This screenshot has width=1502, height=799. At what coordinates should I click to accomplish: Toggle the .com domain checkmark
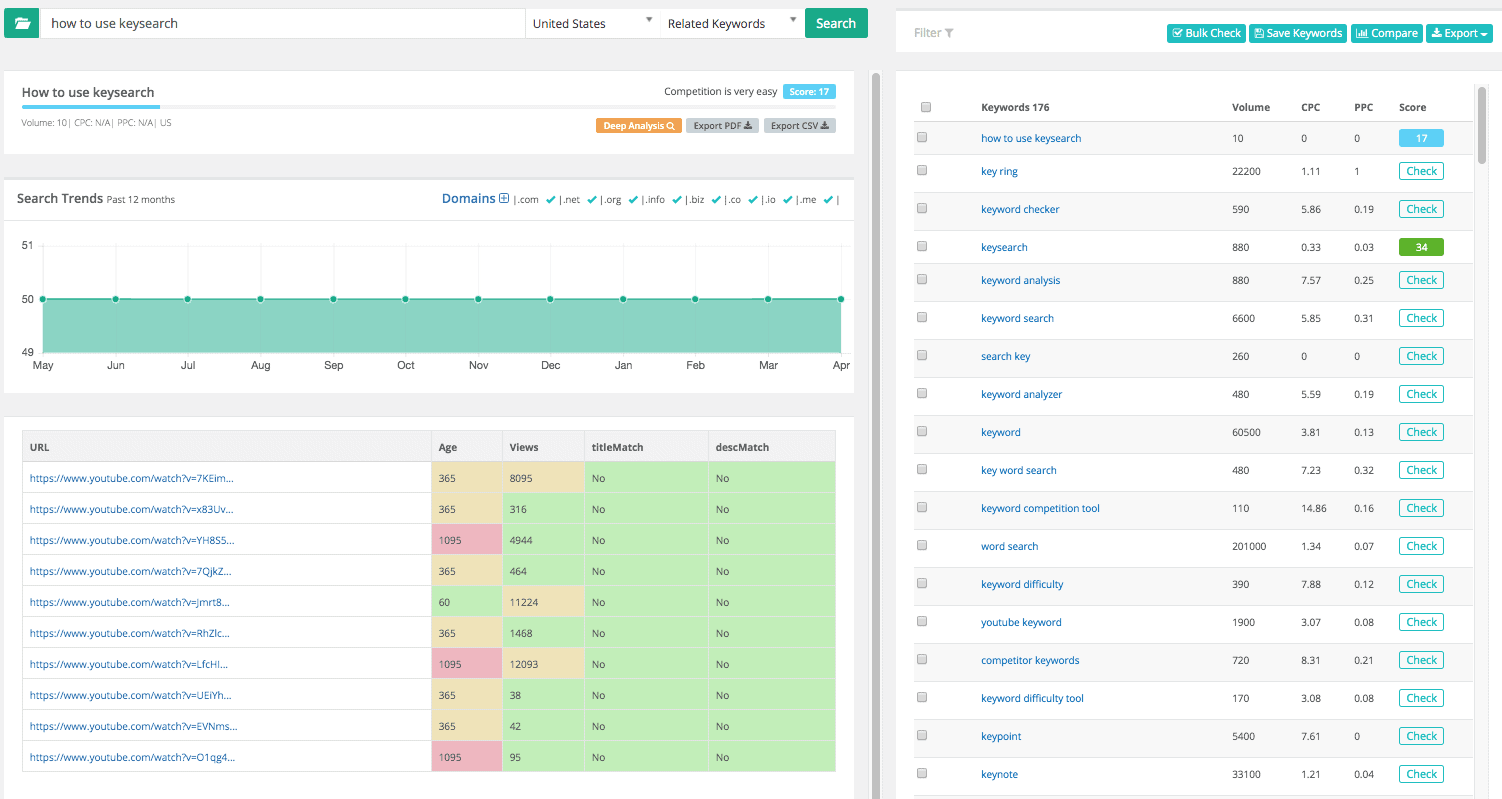point(551,200)
